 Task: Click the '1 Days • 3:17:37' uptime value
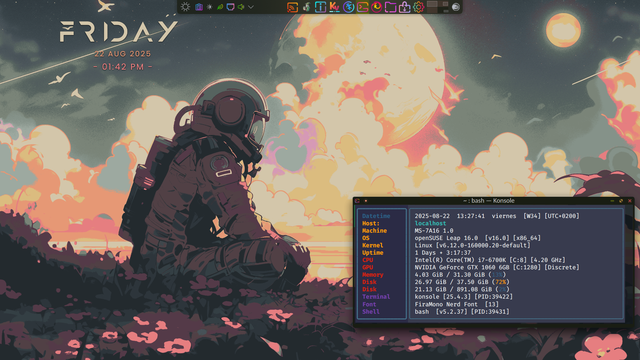click(x=442, y=253)
